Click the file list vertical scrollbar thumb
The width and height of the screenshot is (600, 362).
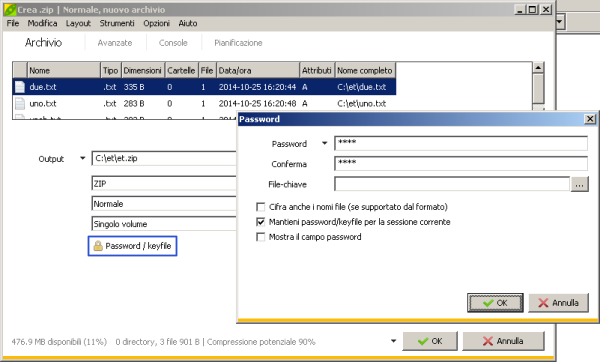538,89
